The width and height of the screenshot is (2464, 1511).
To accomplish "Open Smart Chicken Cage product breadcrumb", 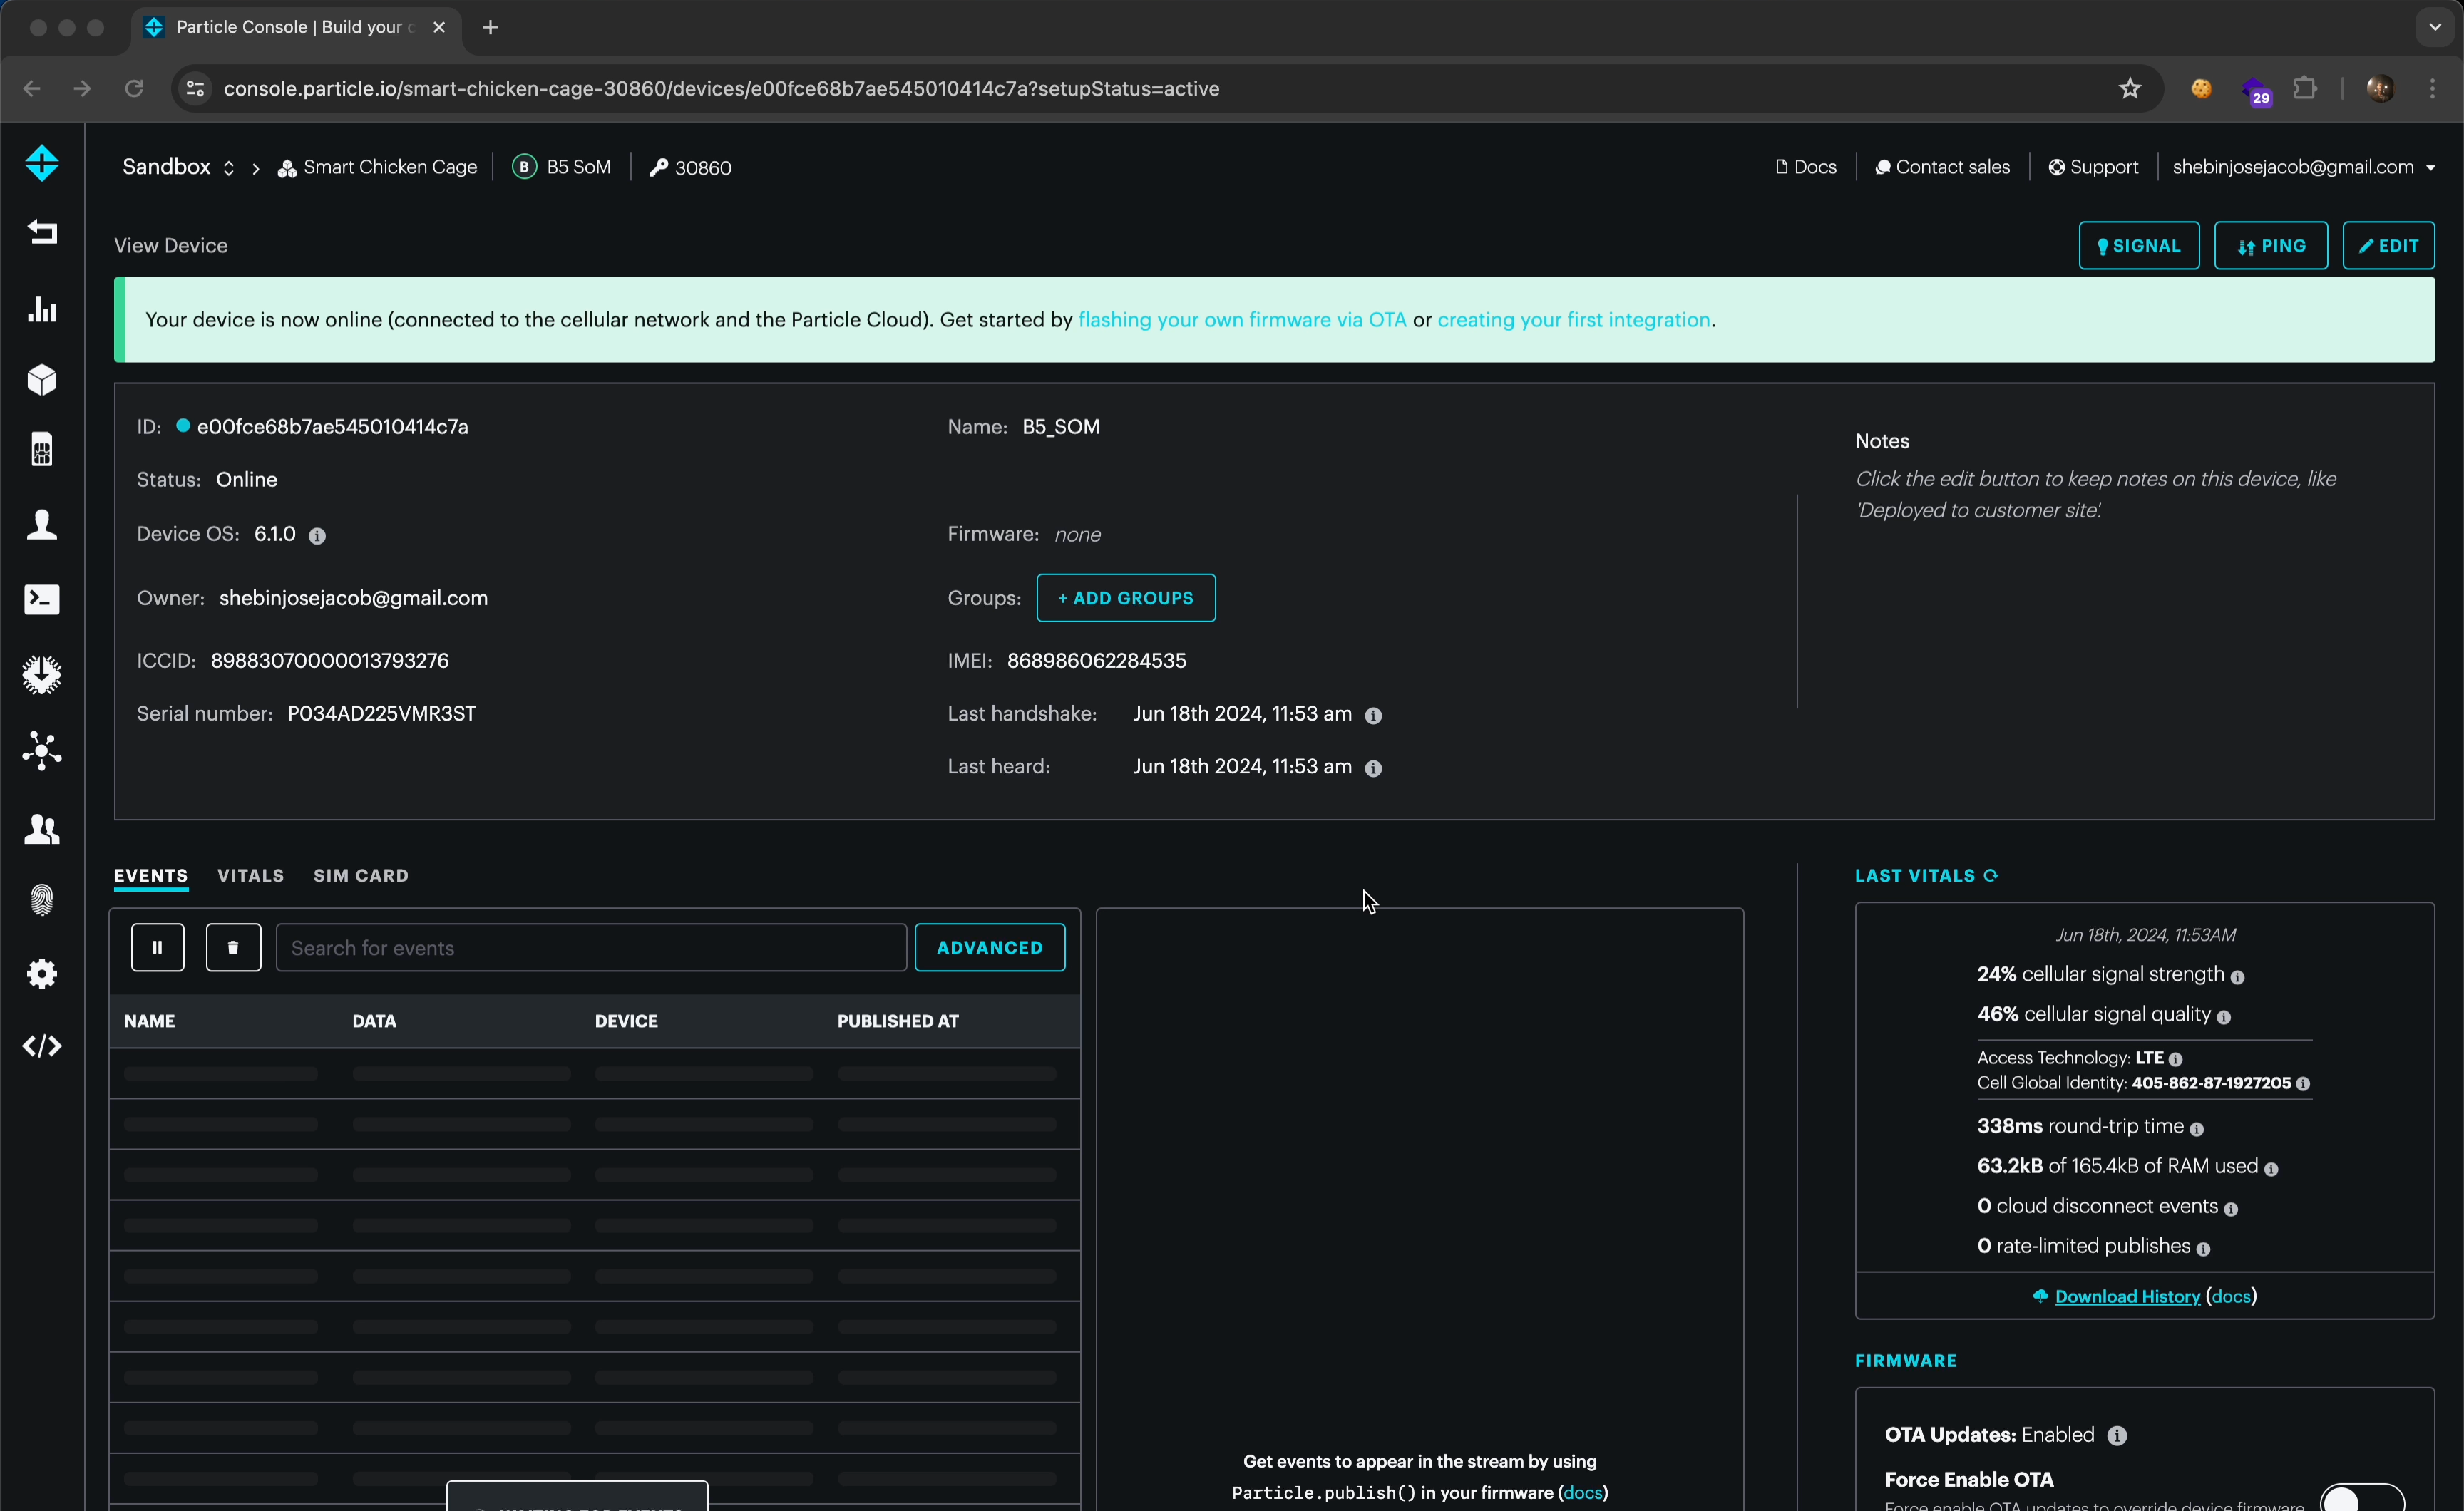I will [378, 167].
